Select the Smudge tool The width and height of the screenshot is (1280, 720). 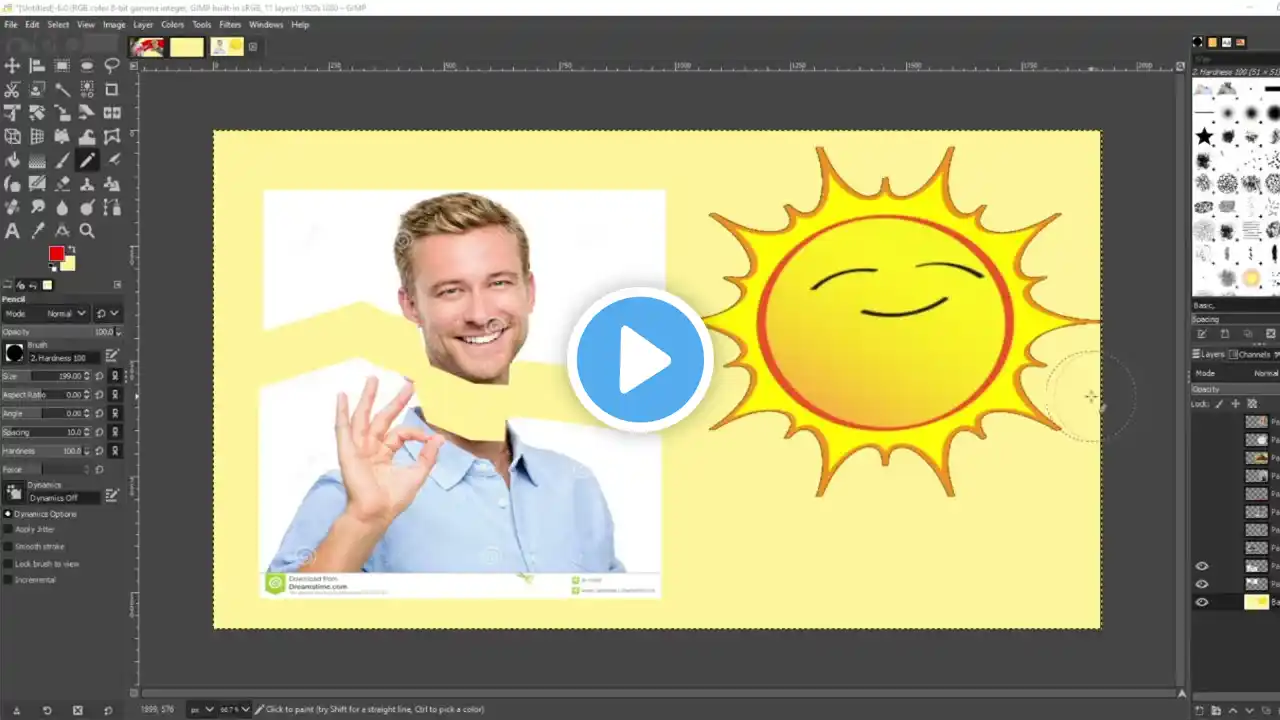tap(37, 207)
